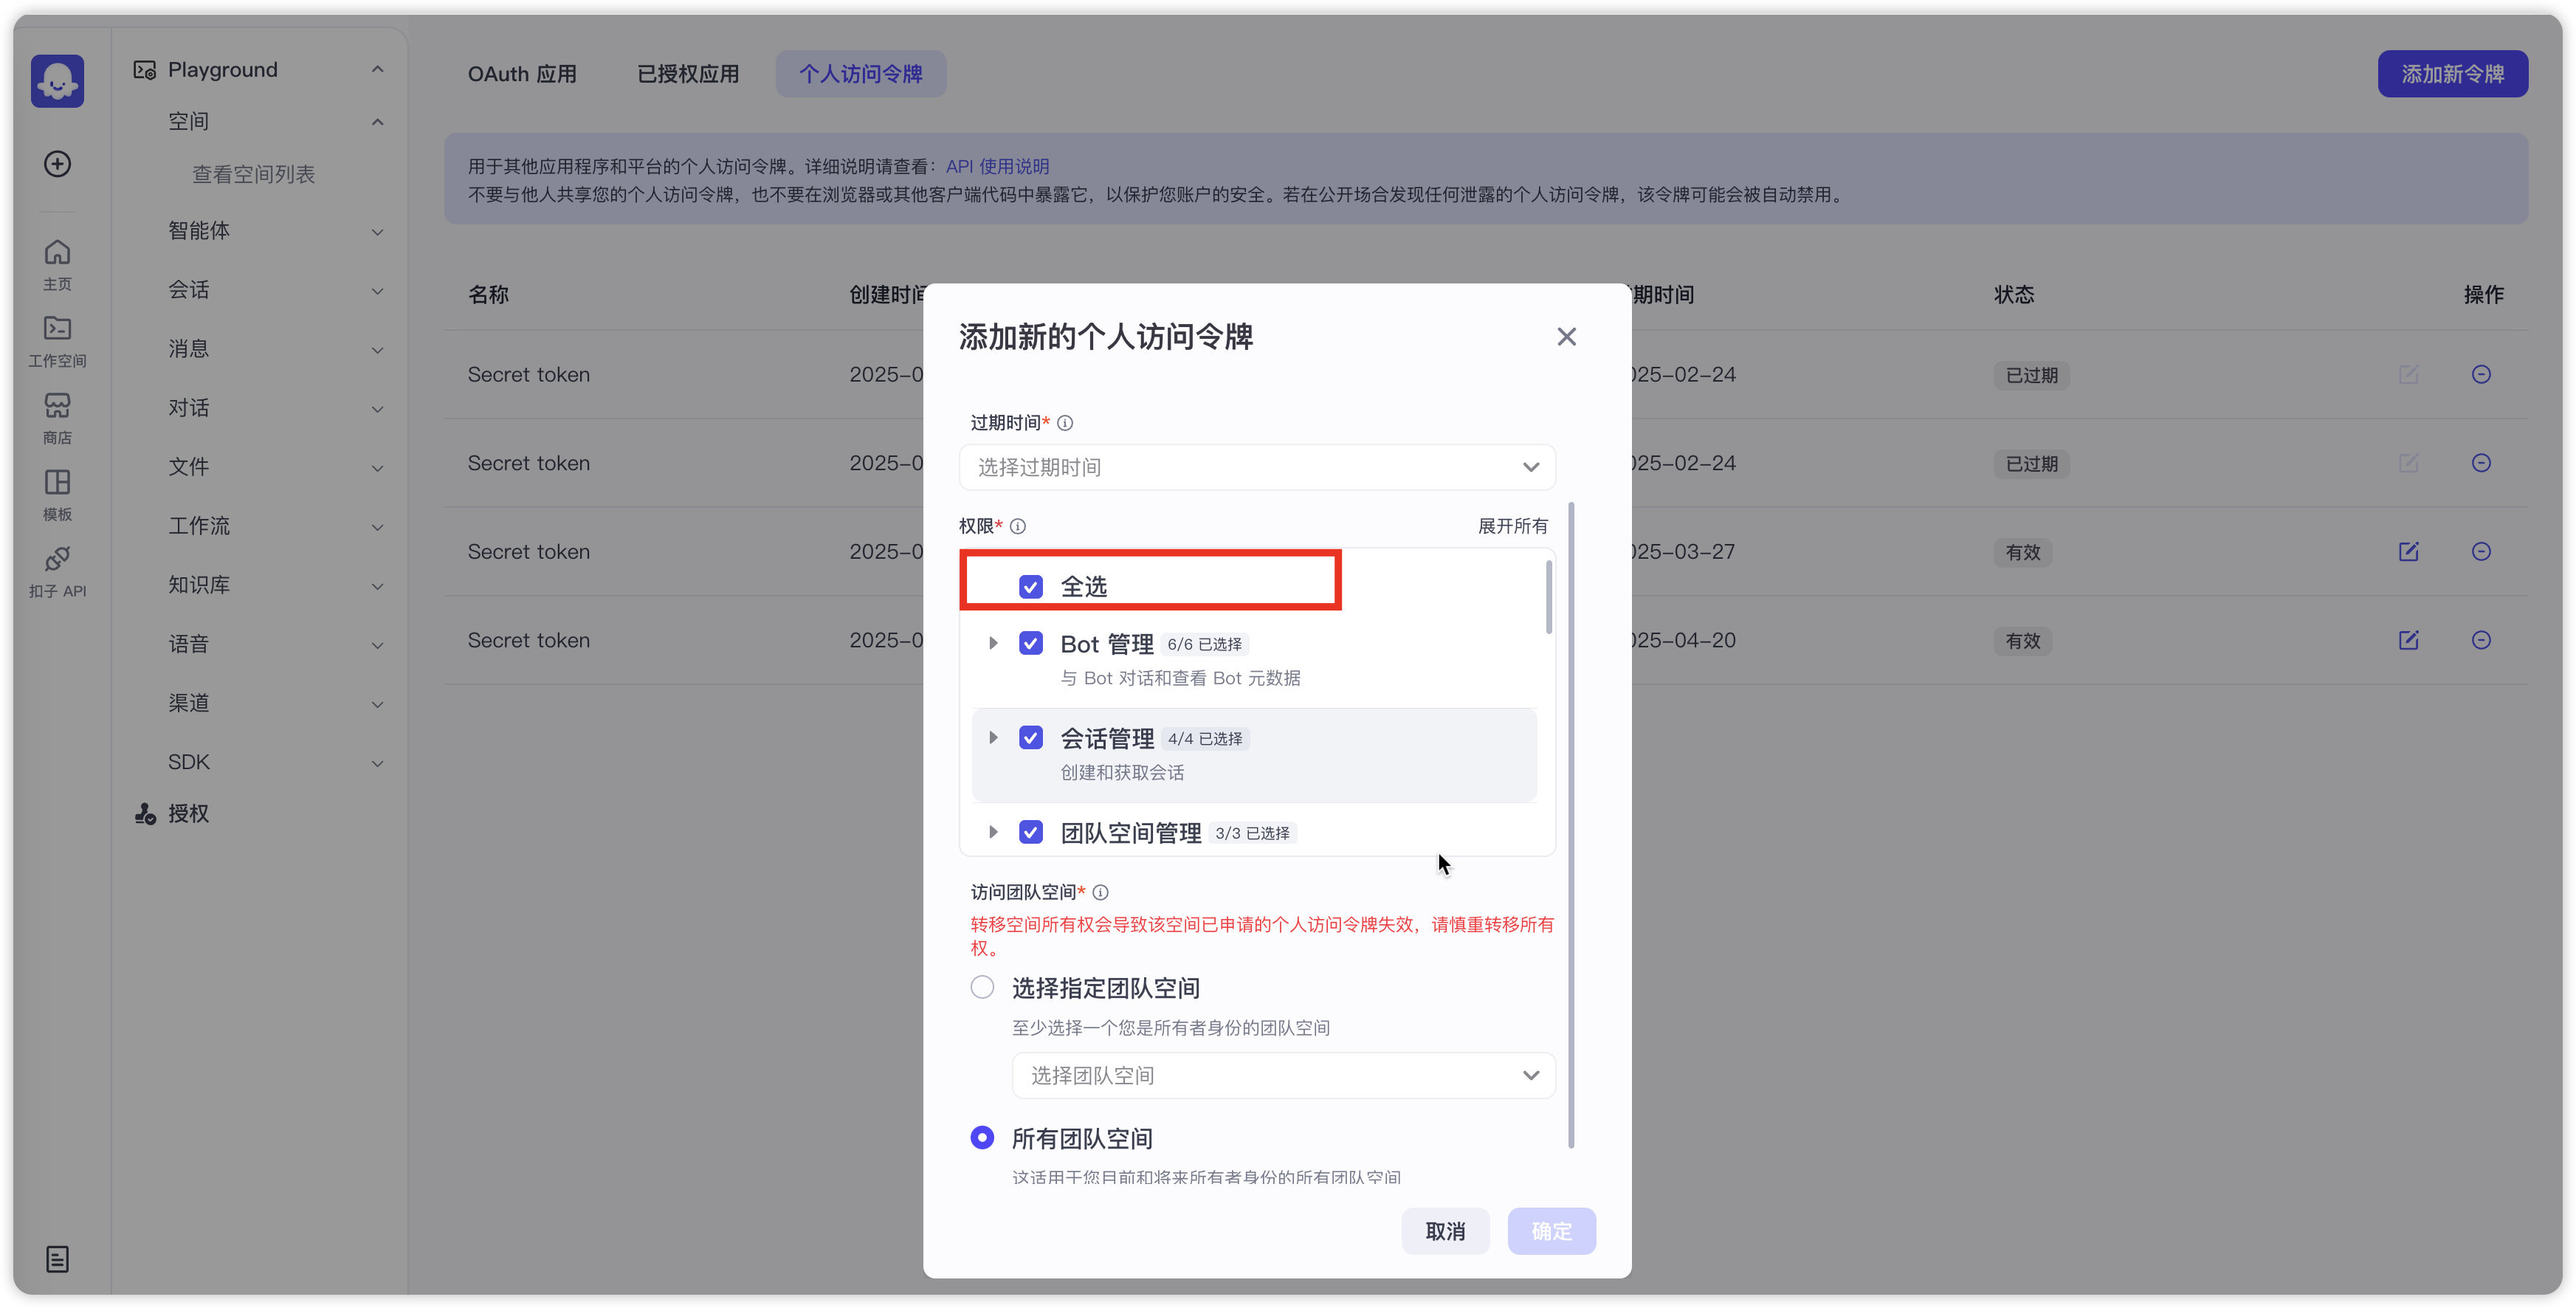Open the 选择过期时间 dropdown
The height and width of the screenshot is (1308, 2576).
click(1256, 467)
